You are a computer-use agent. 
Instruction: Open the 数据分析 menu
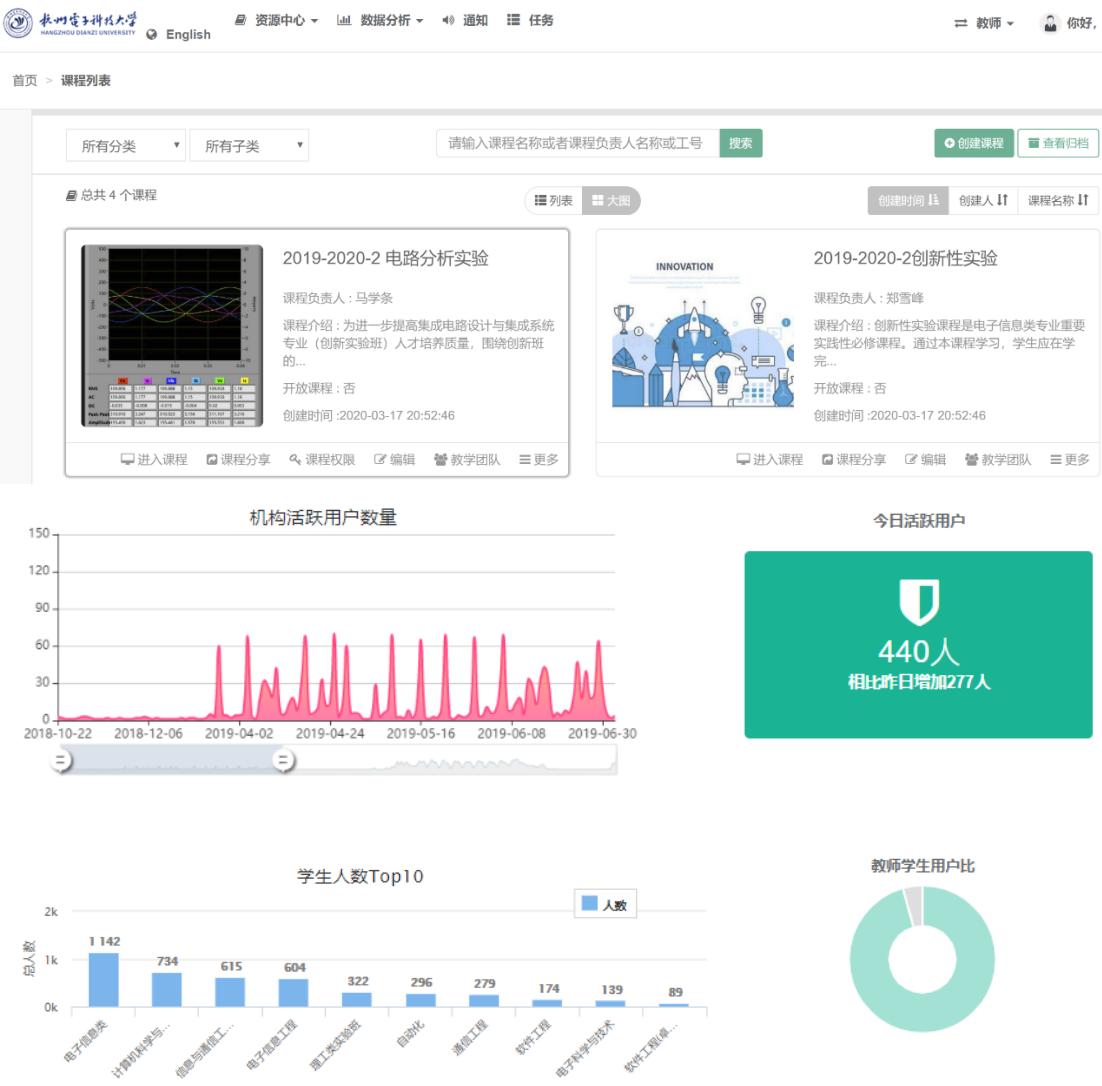tap(381, 20)
